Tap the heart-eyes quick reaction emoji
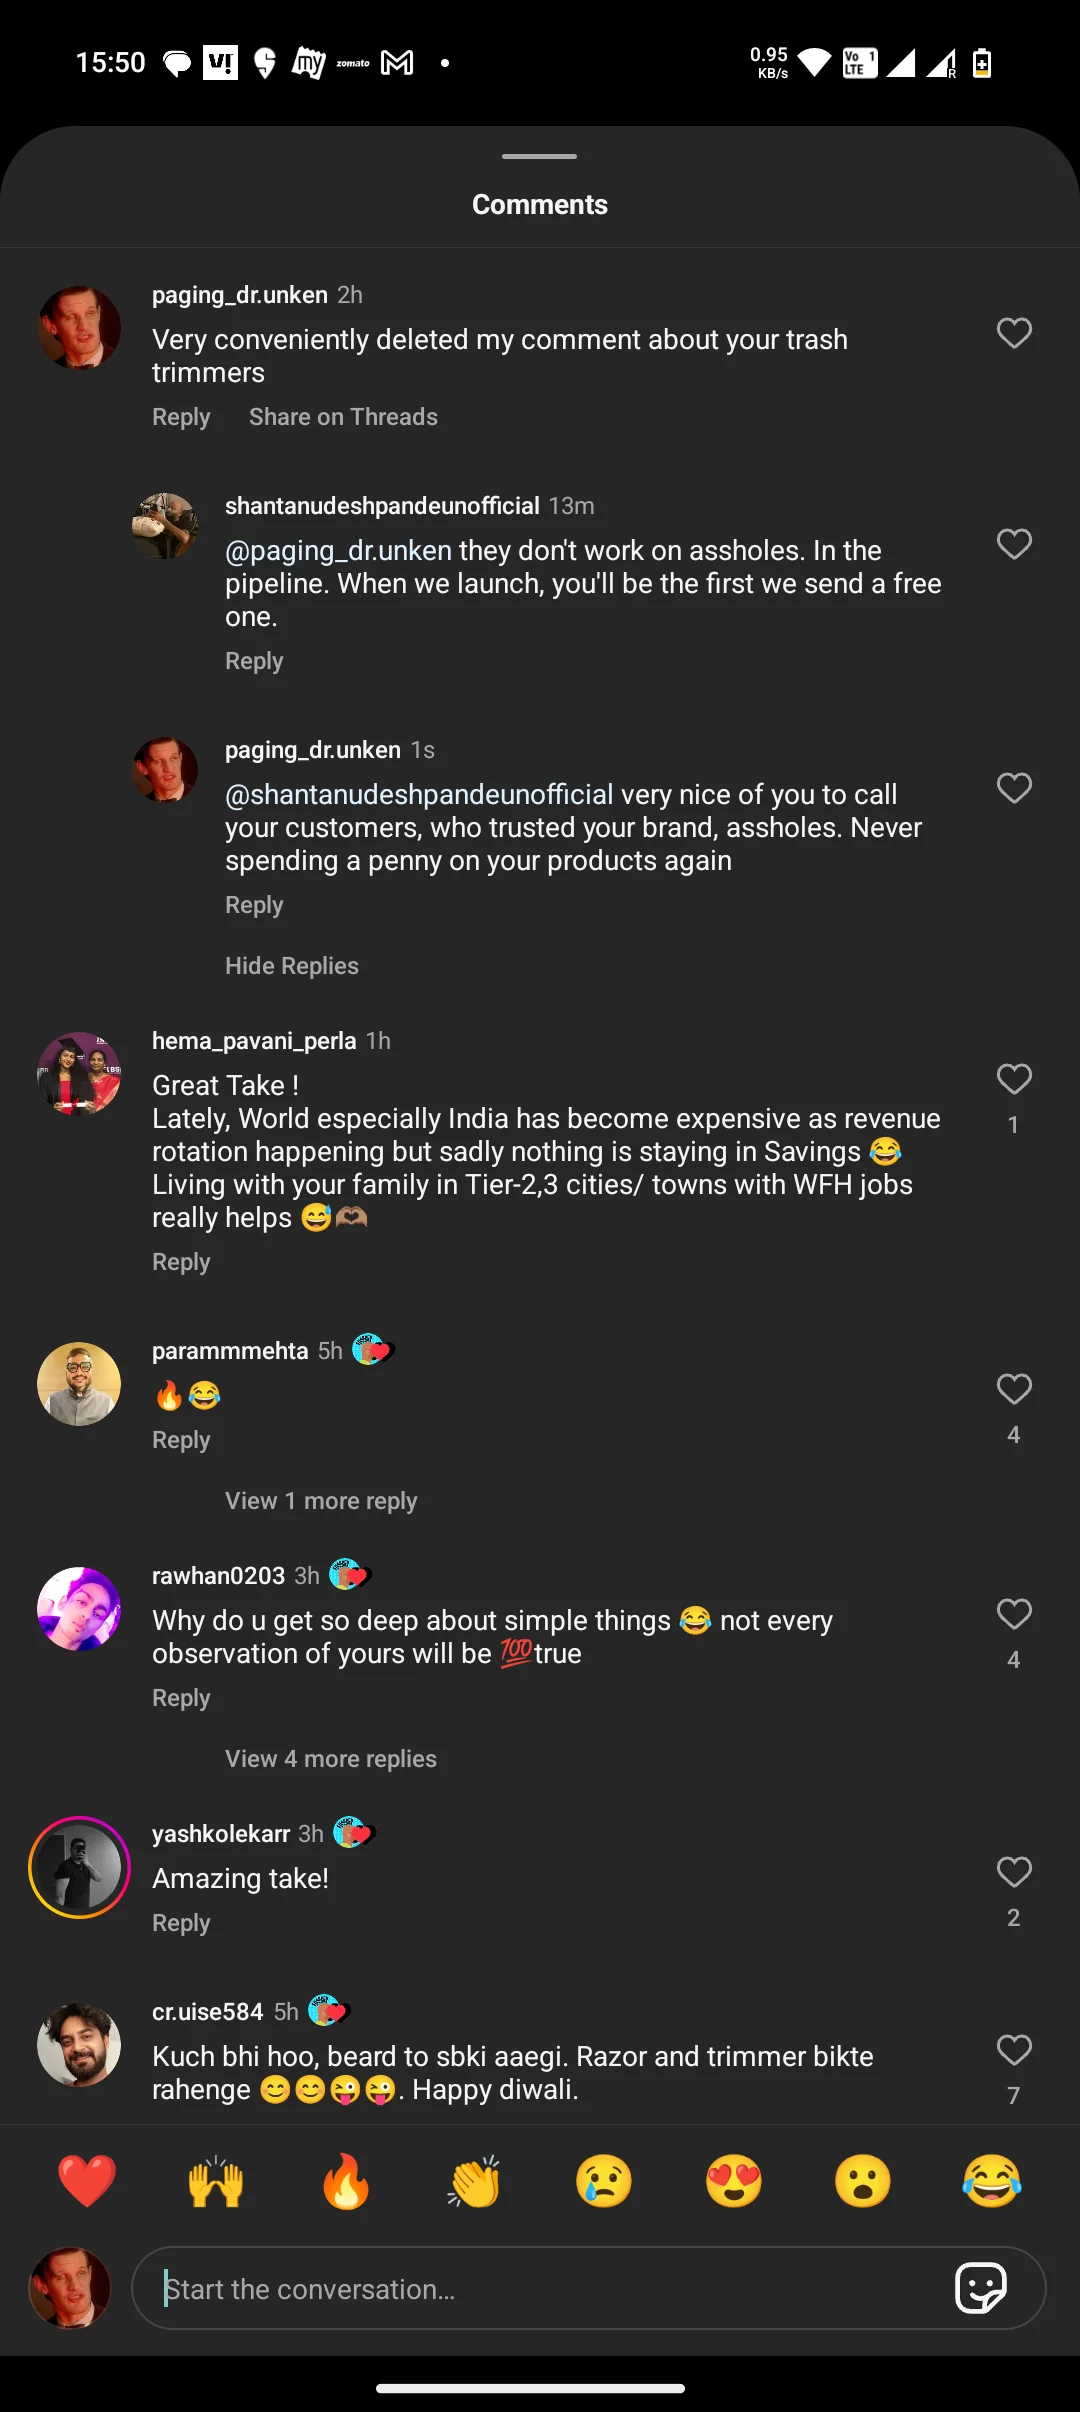 coord(734,2181)
